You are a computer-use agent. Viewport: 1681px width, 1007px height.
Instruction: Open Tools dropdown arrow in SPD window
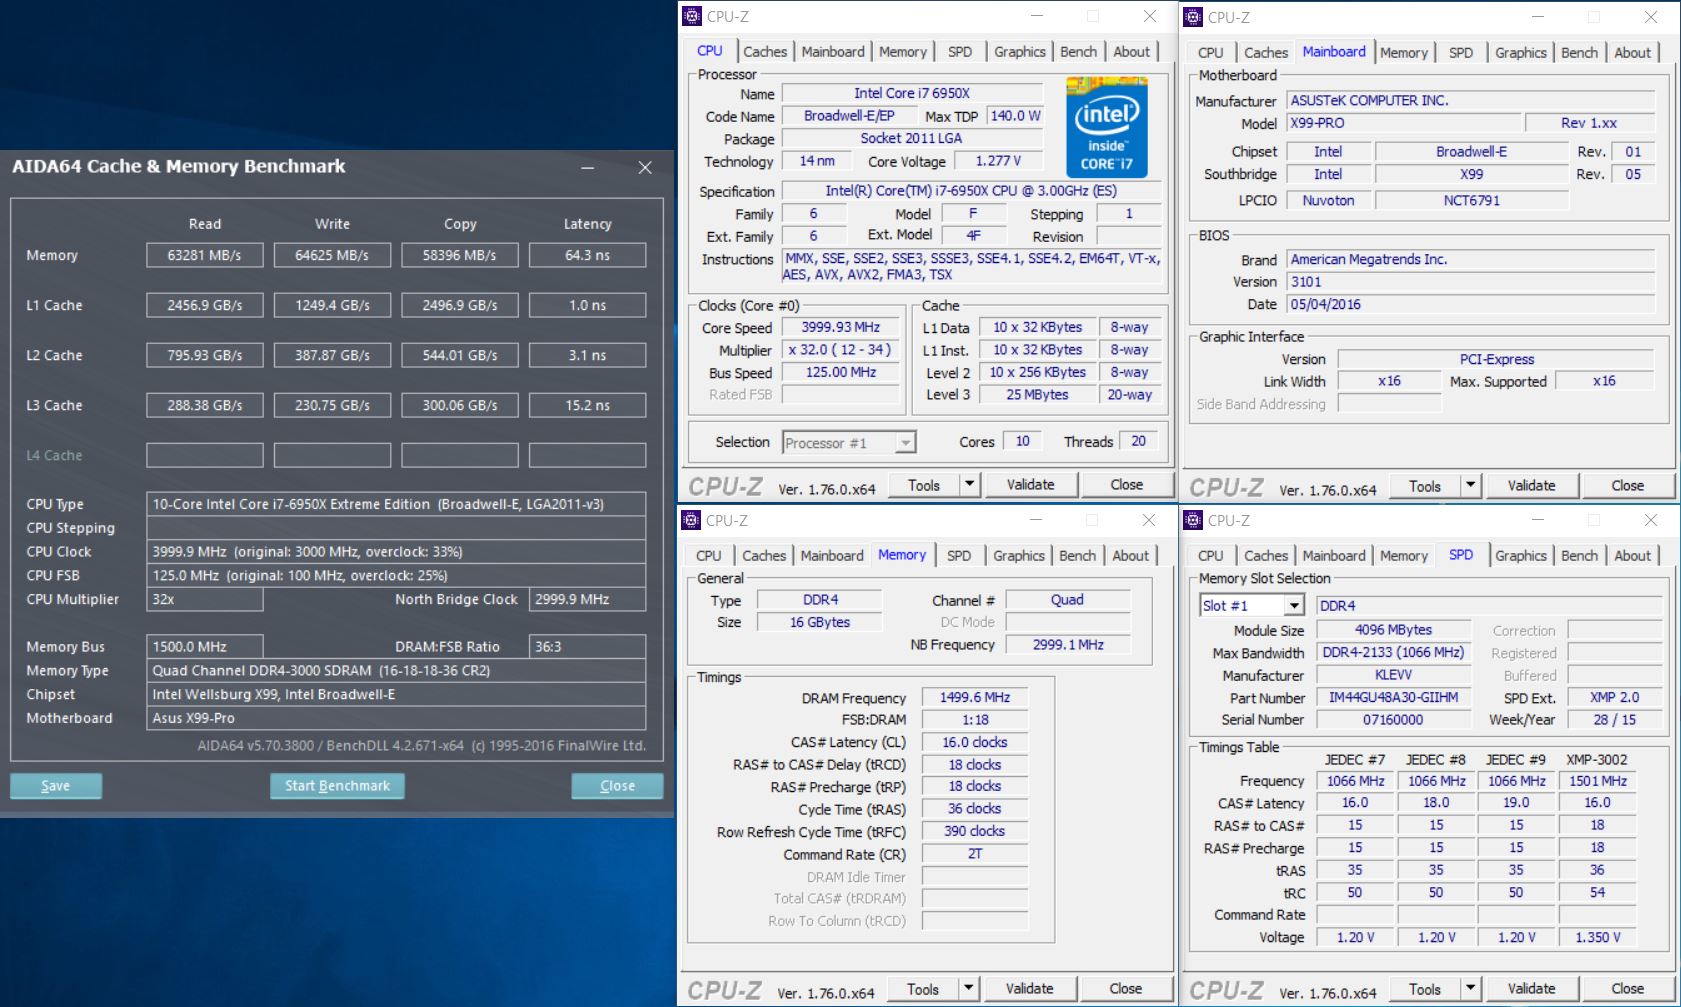point(1470,989)
